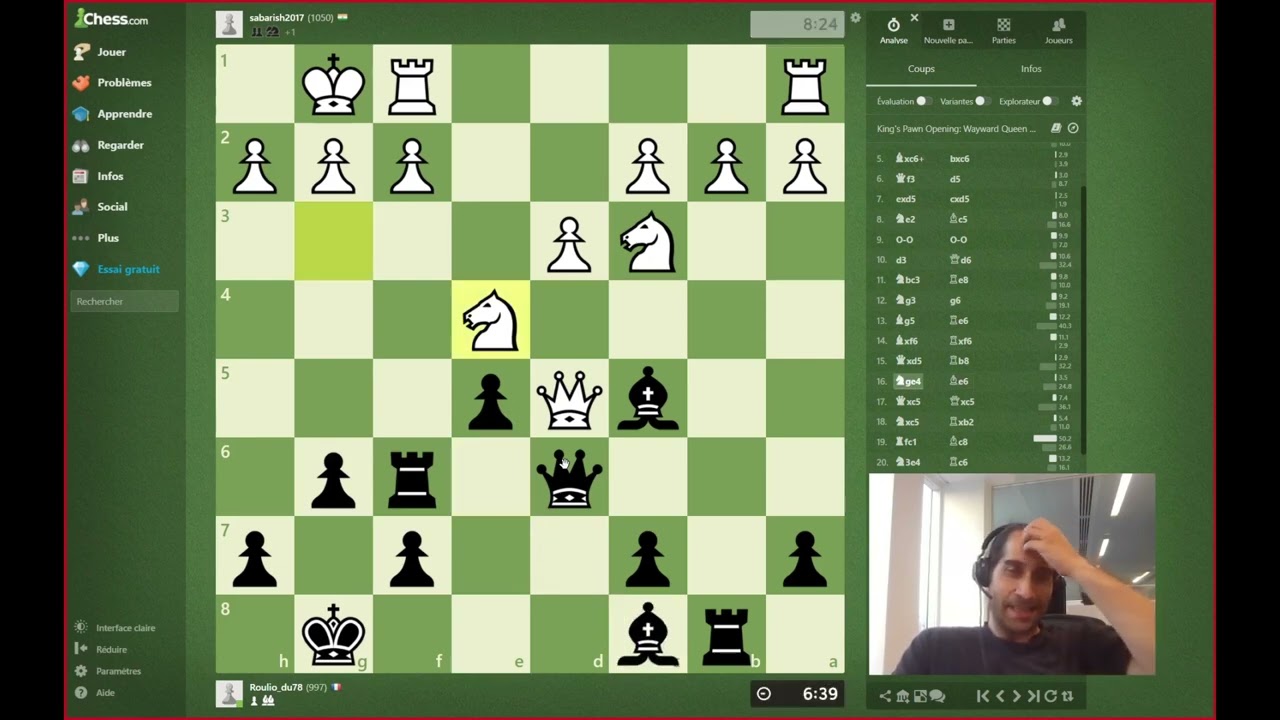Viewport: 1280px width, 720px height.
Task: Click the library bank icon
Action: (x=903, y=696)
